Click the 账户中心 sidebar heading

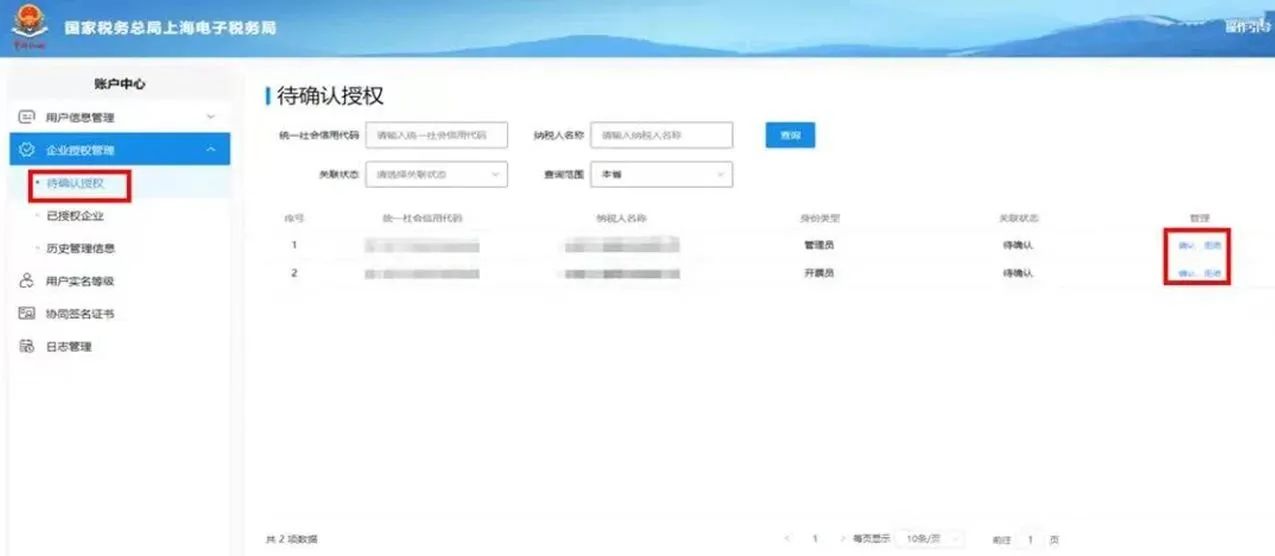point(120,84)
